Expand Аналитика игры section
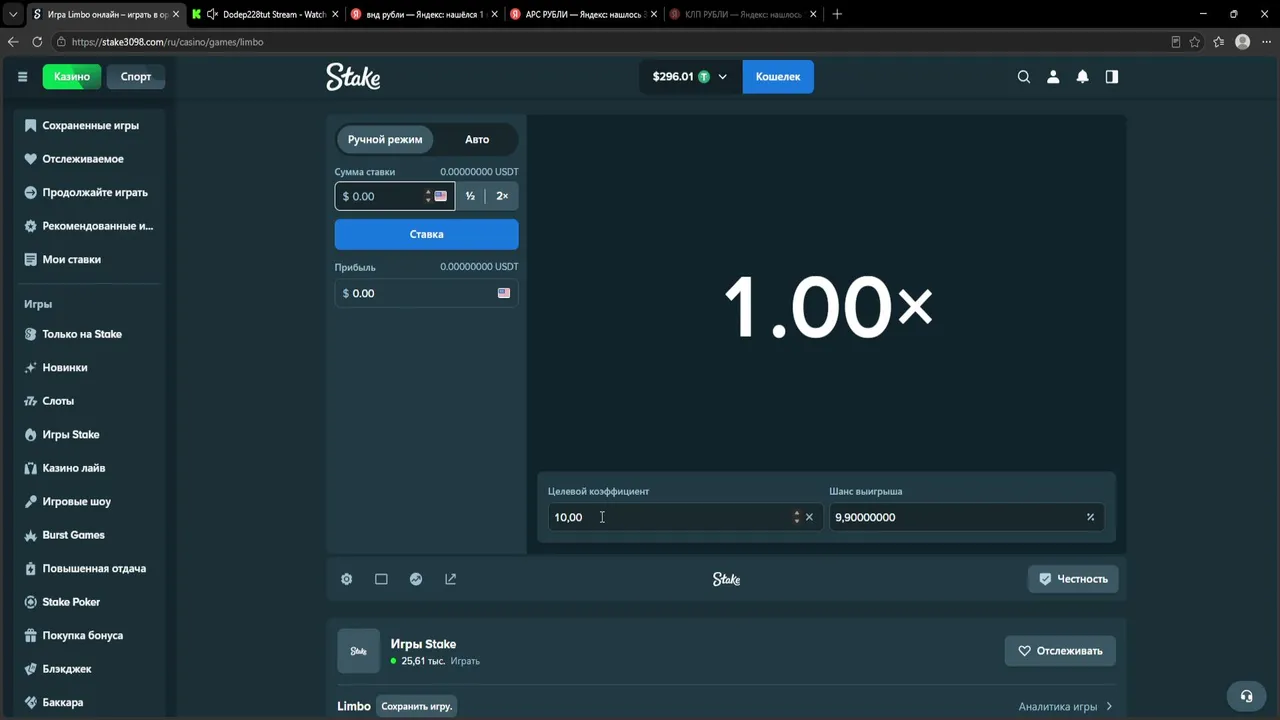The width and height of the screenshot is (1280, 720). 1066,707
